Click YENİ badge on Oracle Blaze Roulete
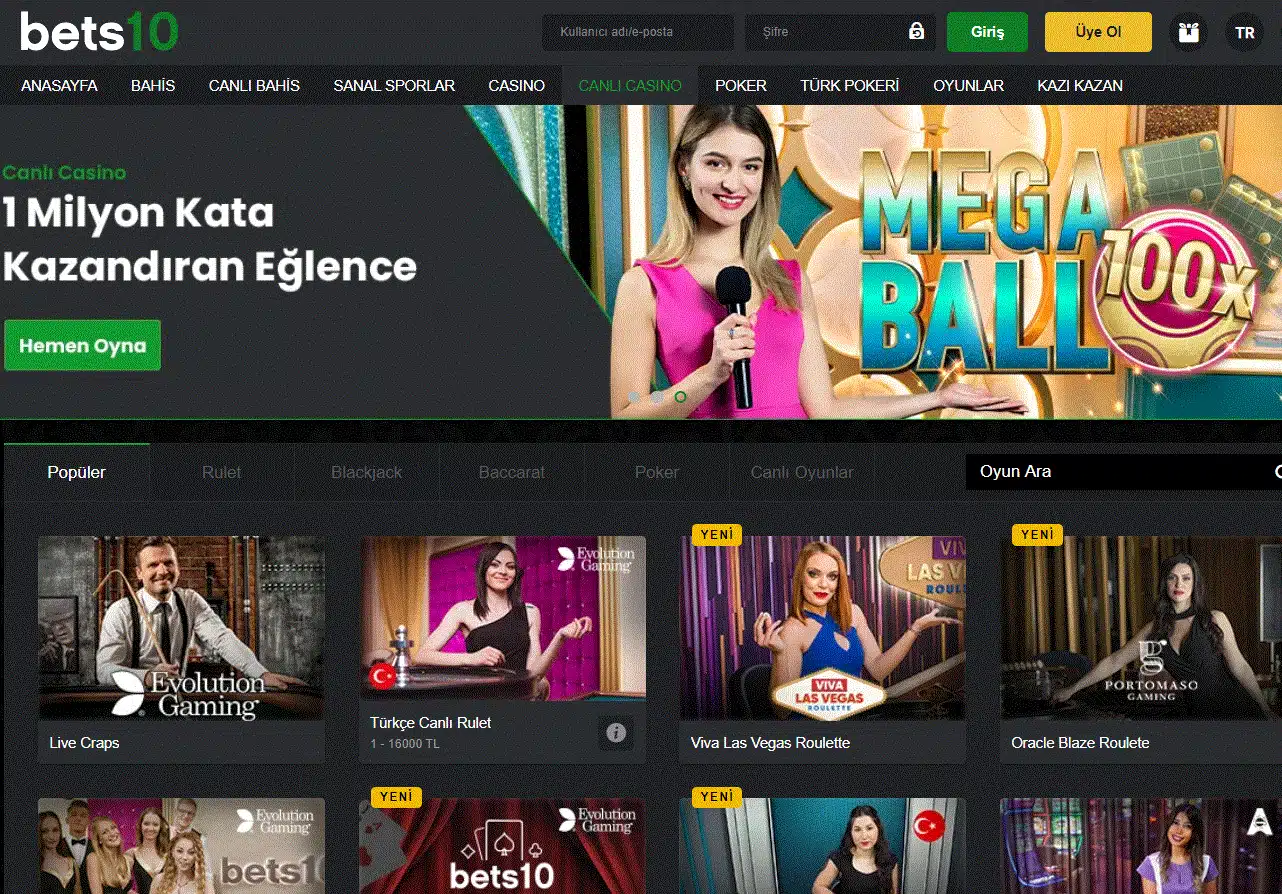This screenshot has width=1282, height=894. coord(1037,535)
